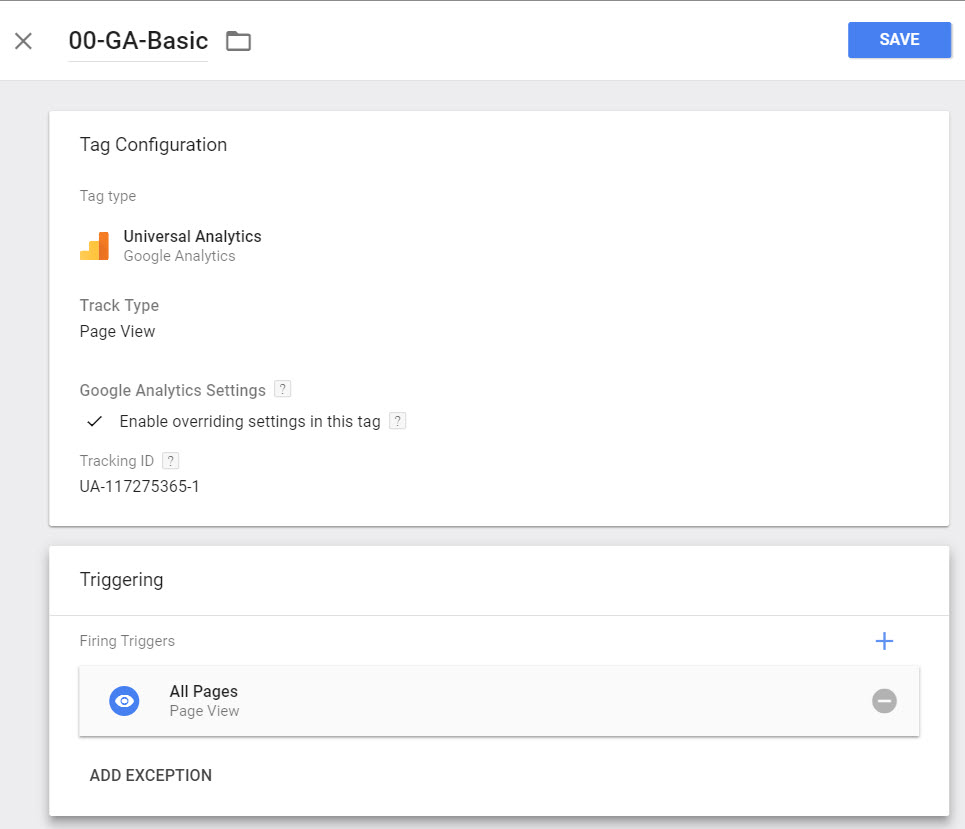965x829 pixels.
Task: Click the Universal Analytics bar chart logo
Action: pos(94,246)
